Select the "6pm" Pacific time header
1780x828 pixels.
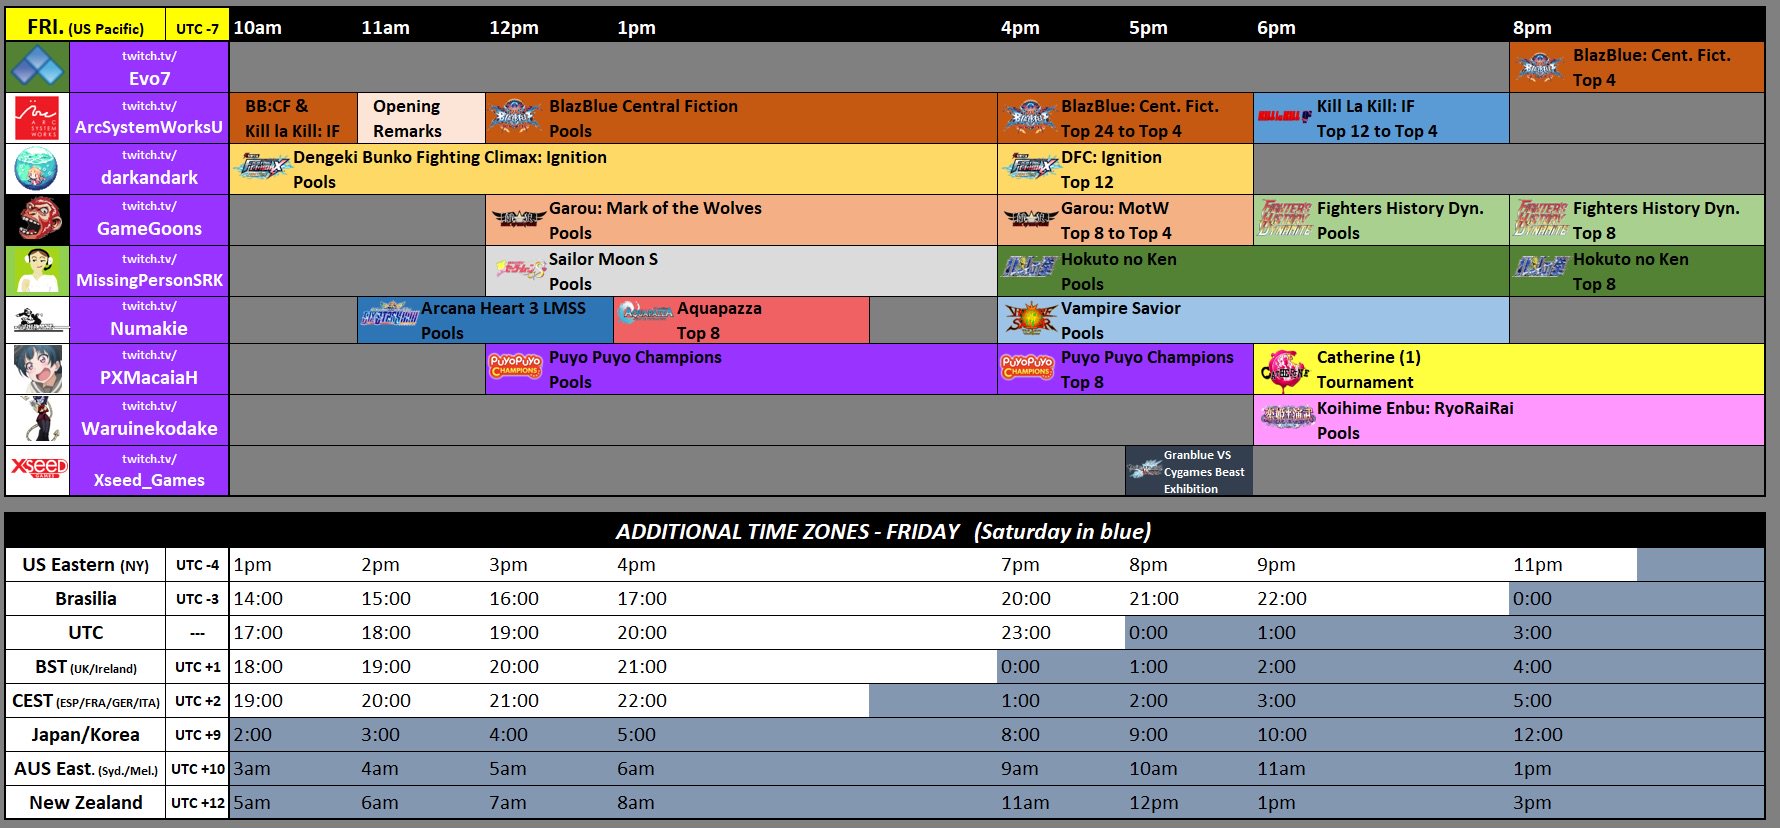(x=1276, y=28)
